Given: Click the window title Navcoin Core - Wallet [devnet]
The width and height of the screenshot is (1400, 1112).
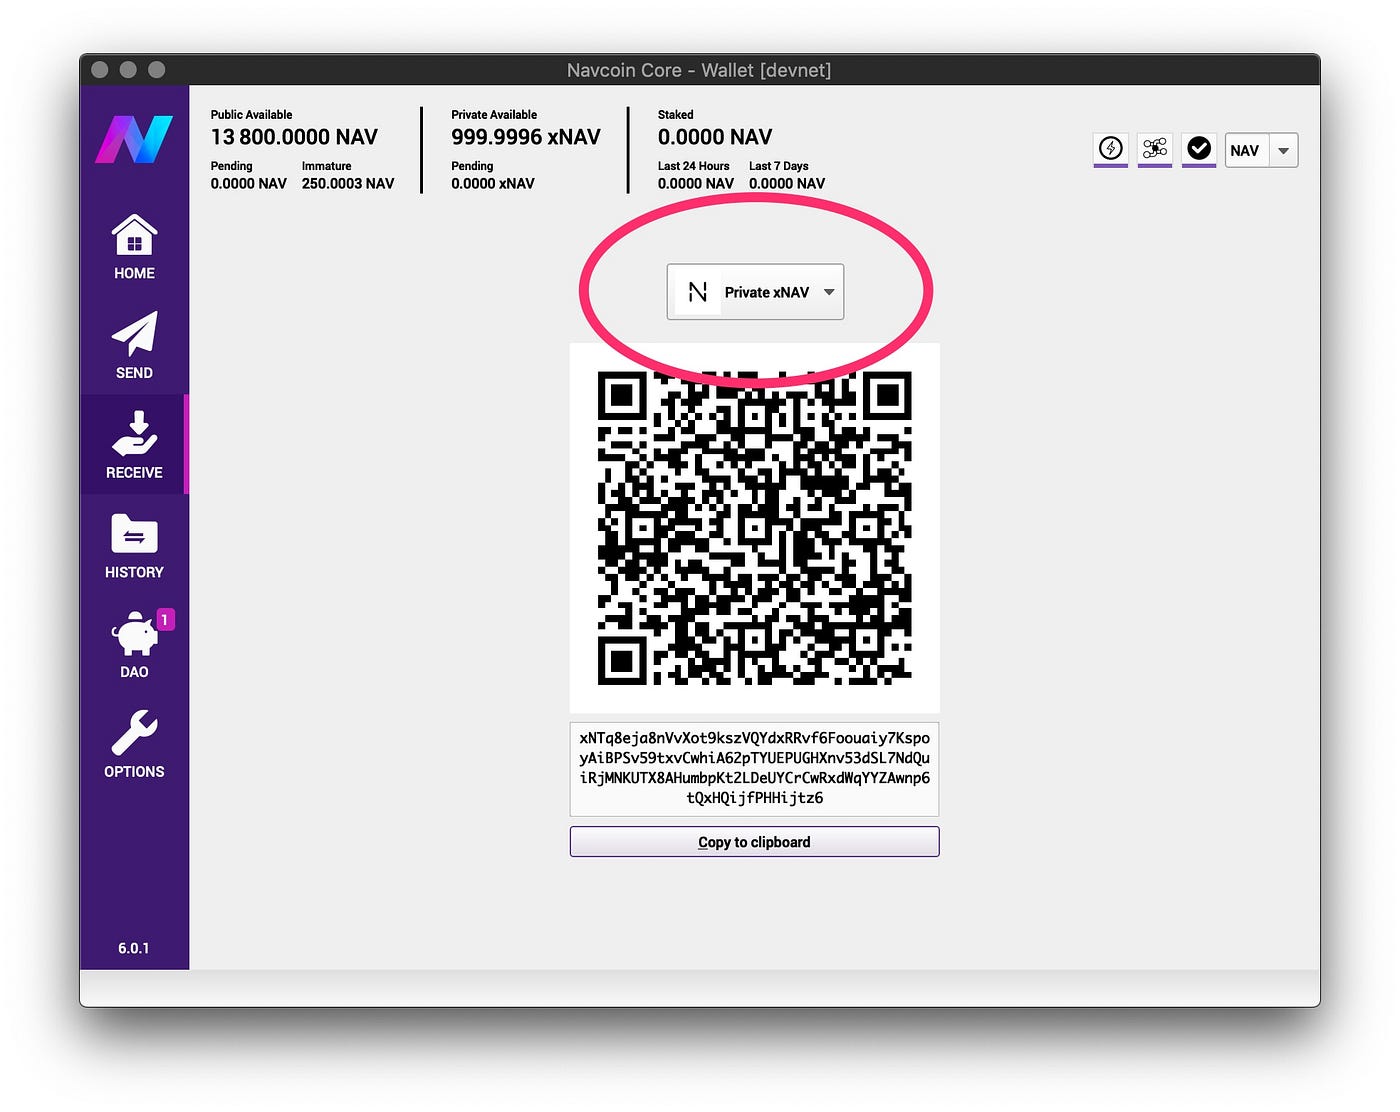Looking at the screenshot, I should point(699,70).
